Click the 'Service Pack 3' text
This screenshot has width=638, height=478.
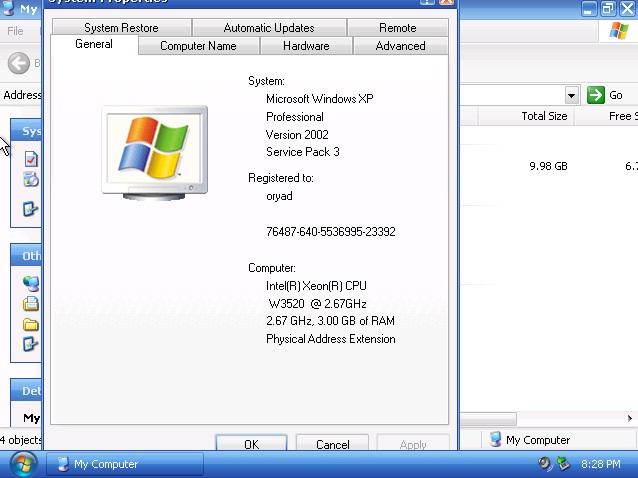click(303, 152)
